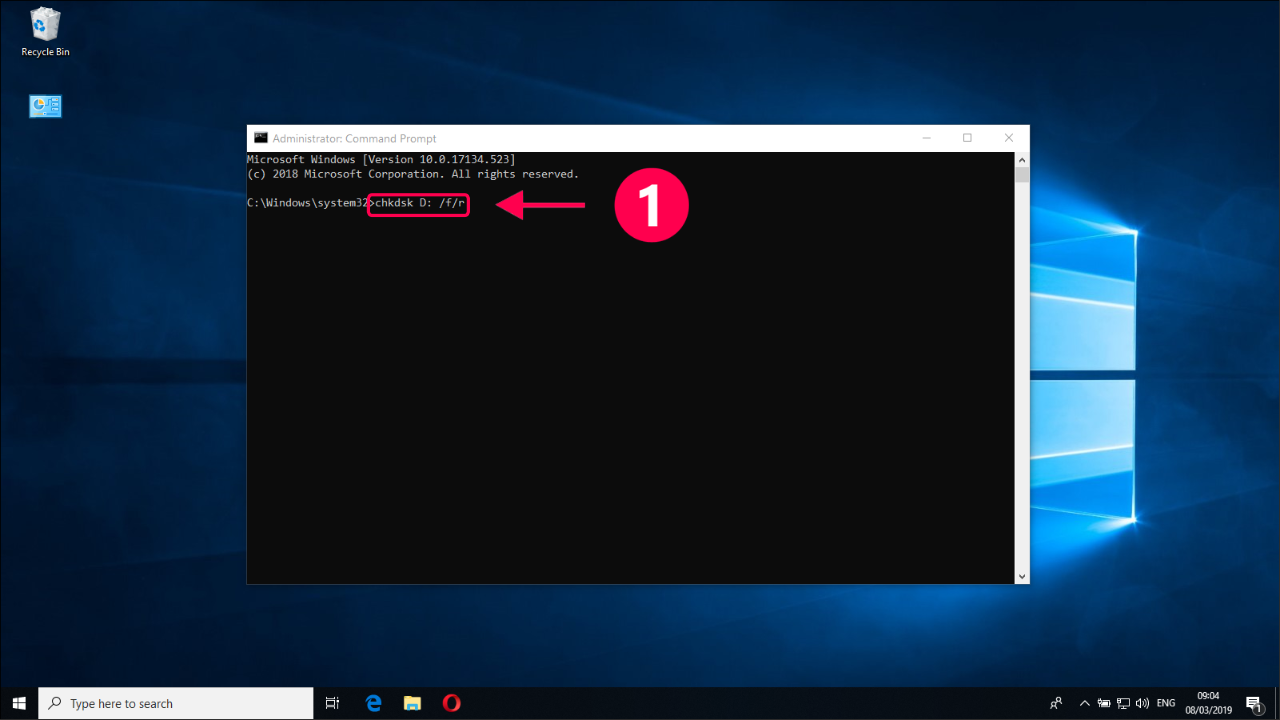Close the Command Prompt window
The width and height of the screenshot is (1280, 720).
click(1009, 138)
